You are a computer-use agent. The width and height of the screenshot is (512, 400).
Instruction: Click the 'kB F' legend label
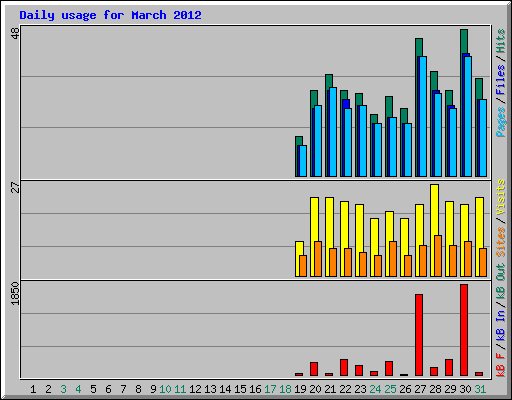pyautogui.click(x=500, y=365)
